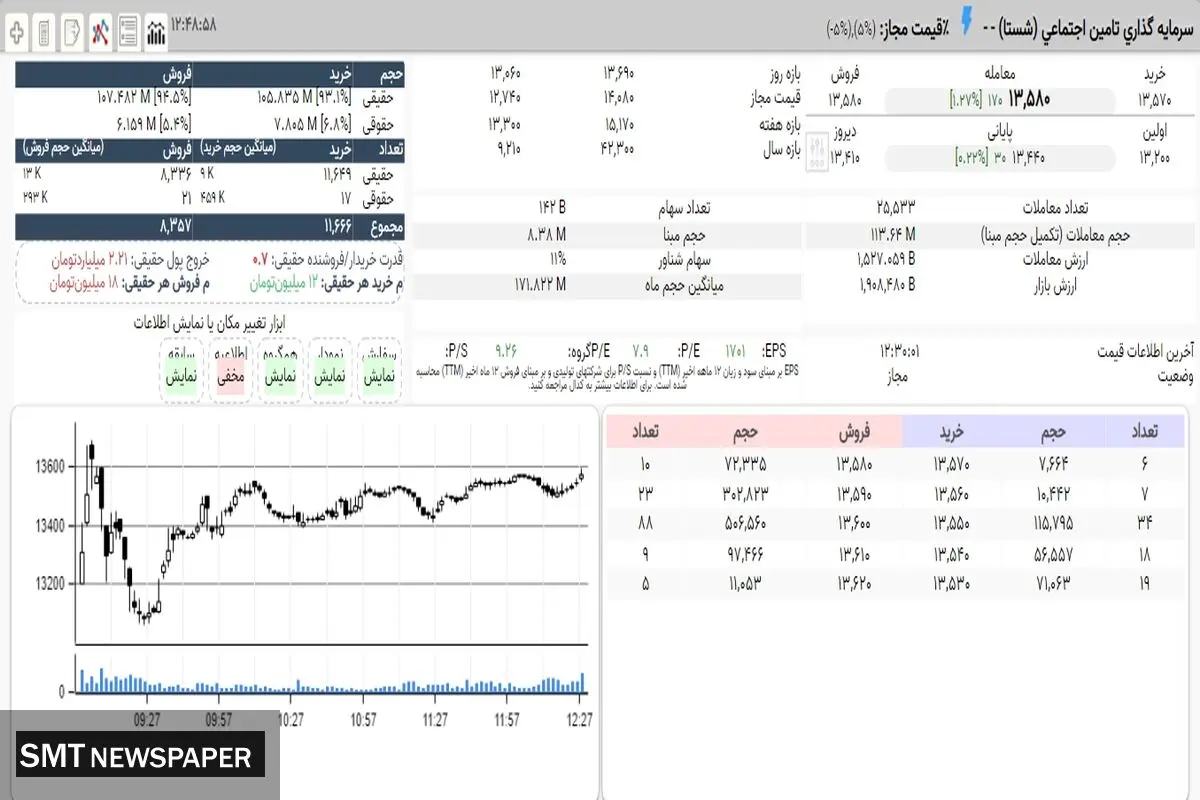Click the plus icon in top toolbar
The height and width of the screenshot is (800, 1200).
(x=17, y=31)
